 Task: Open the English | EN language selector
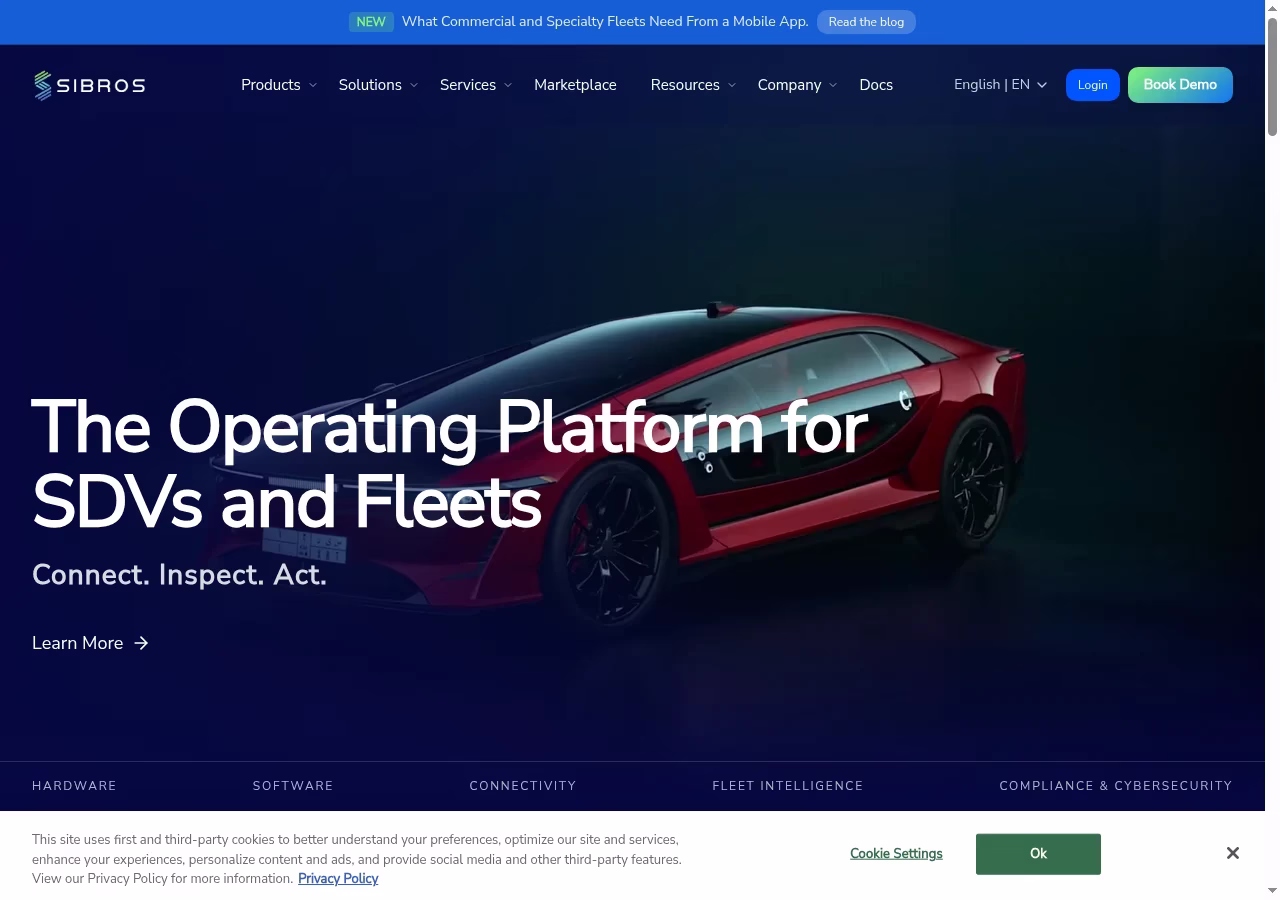coord(1000,85)
